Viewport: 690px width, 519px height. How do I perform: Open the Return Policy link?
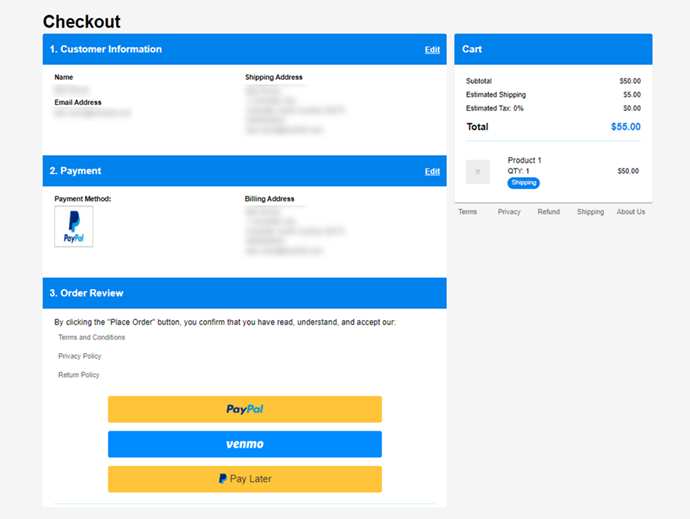click(x=79, y=375)
